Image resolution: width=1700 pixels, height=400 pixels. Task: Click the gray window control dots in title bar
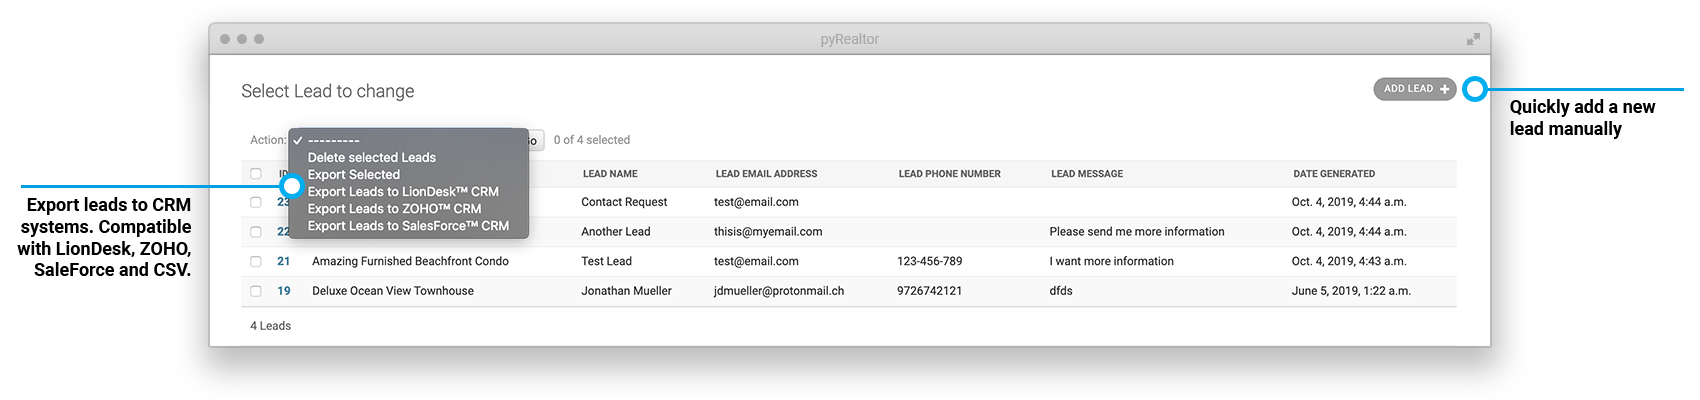(x=242, y=39)
